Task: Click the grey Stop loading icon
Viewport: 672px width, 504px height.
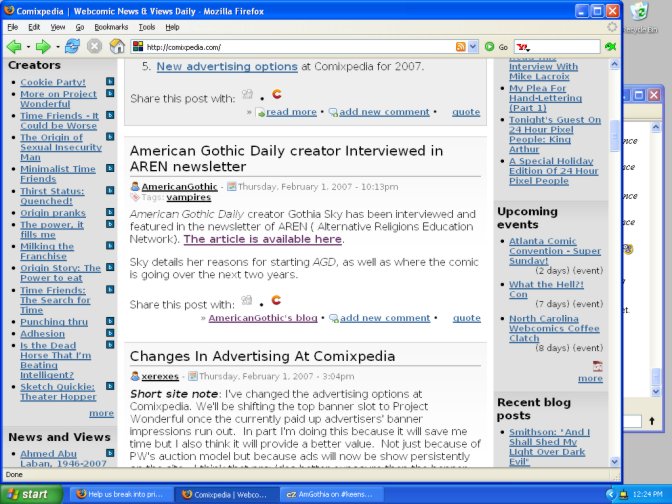Action: [94, 46]
